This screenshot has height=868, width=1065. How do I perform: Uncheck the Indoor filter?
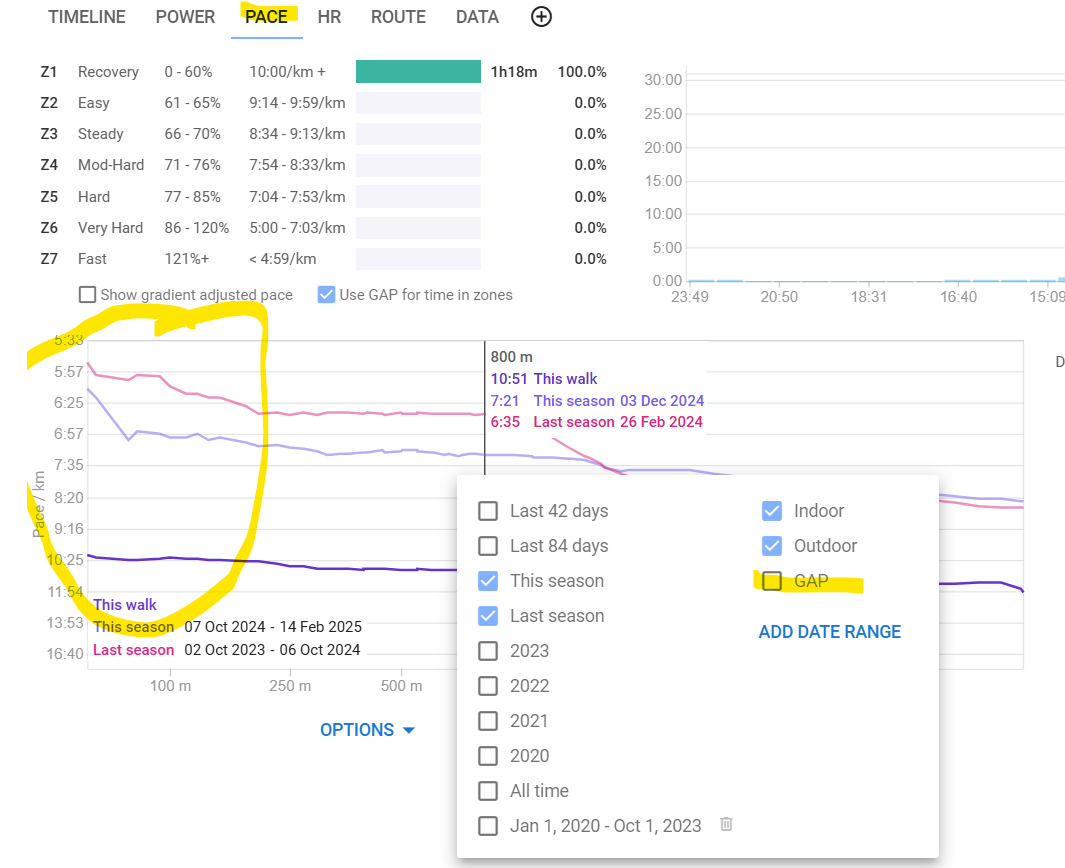pos(772,511)
